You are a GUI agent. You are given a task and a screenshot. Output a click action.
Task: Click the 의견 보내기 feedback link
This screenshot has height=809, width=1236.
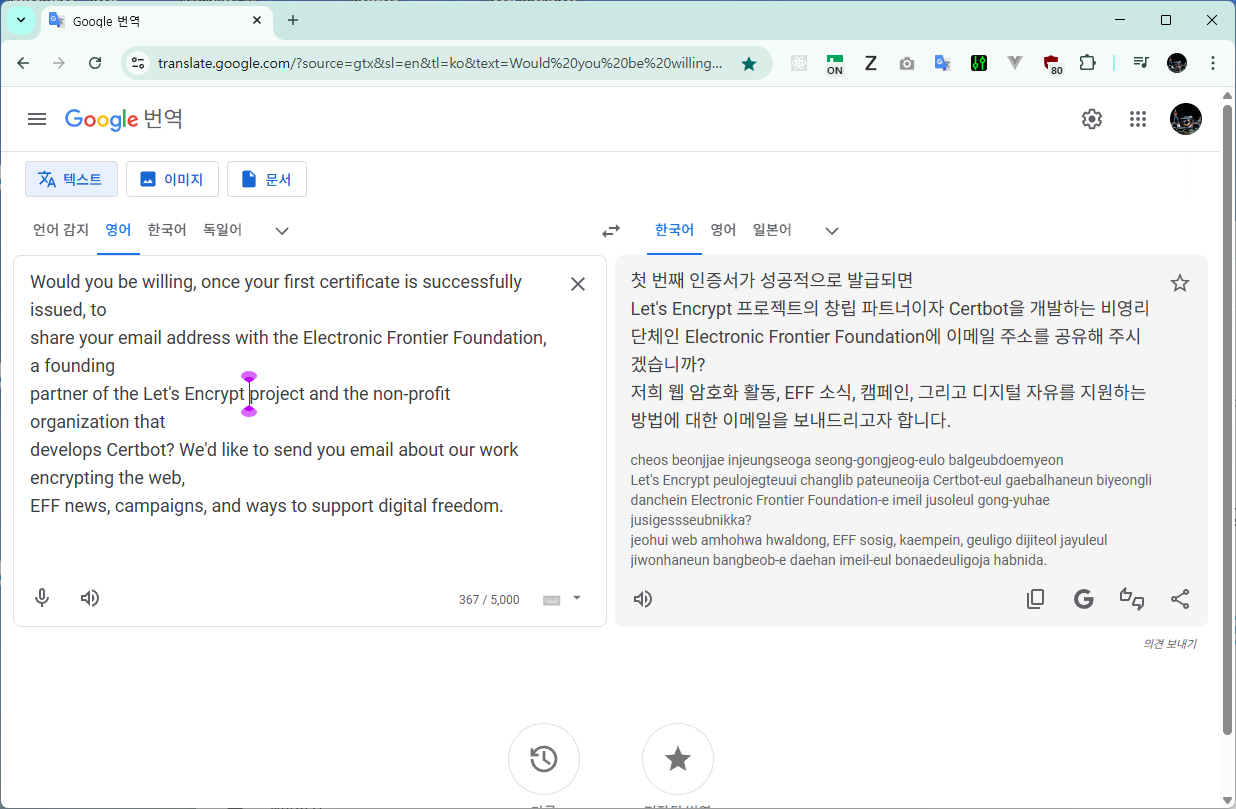click(1170, 644)
